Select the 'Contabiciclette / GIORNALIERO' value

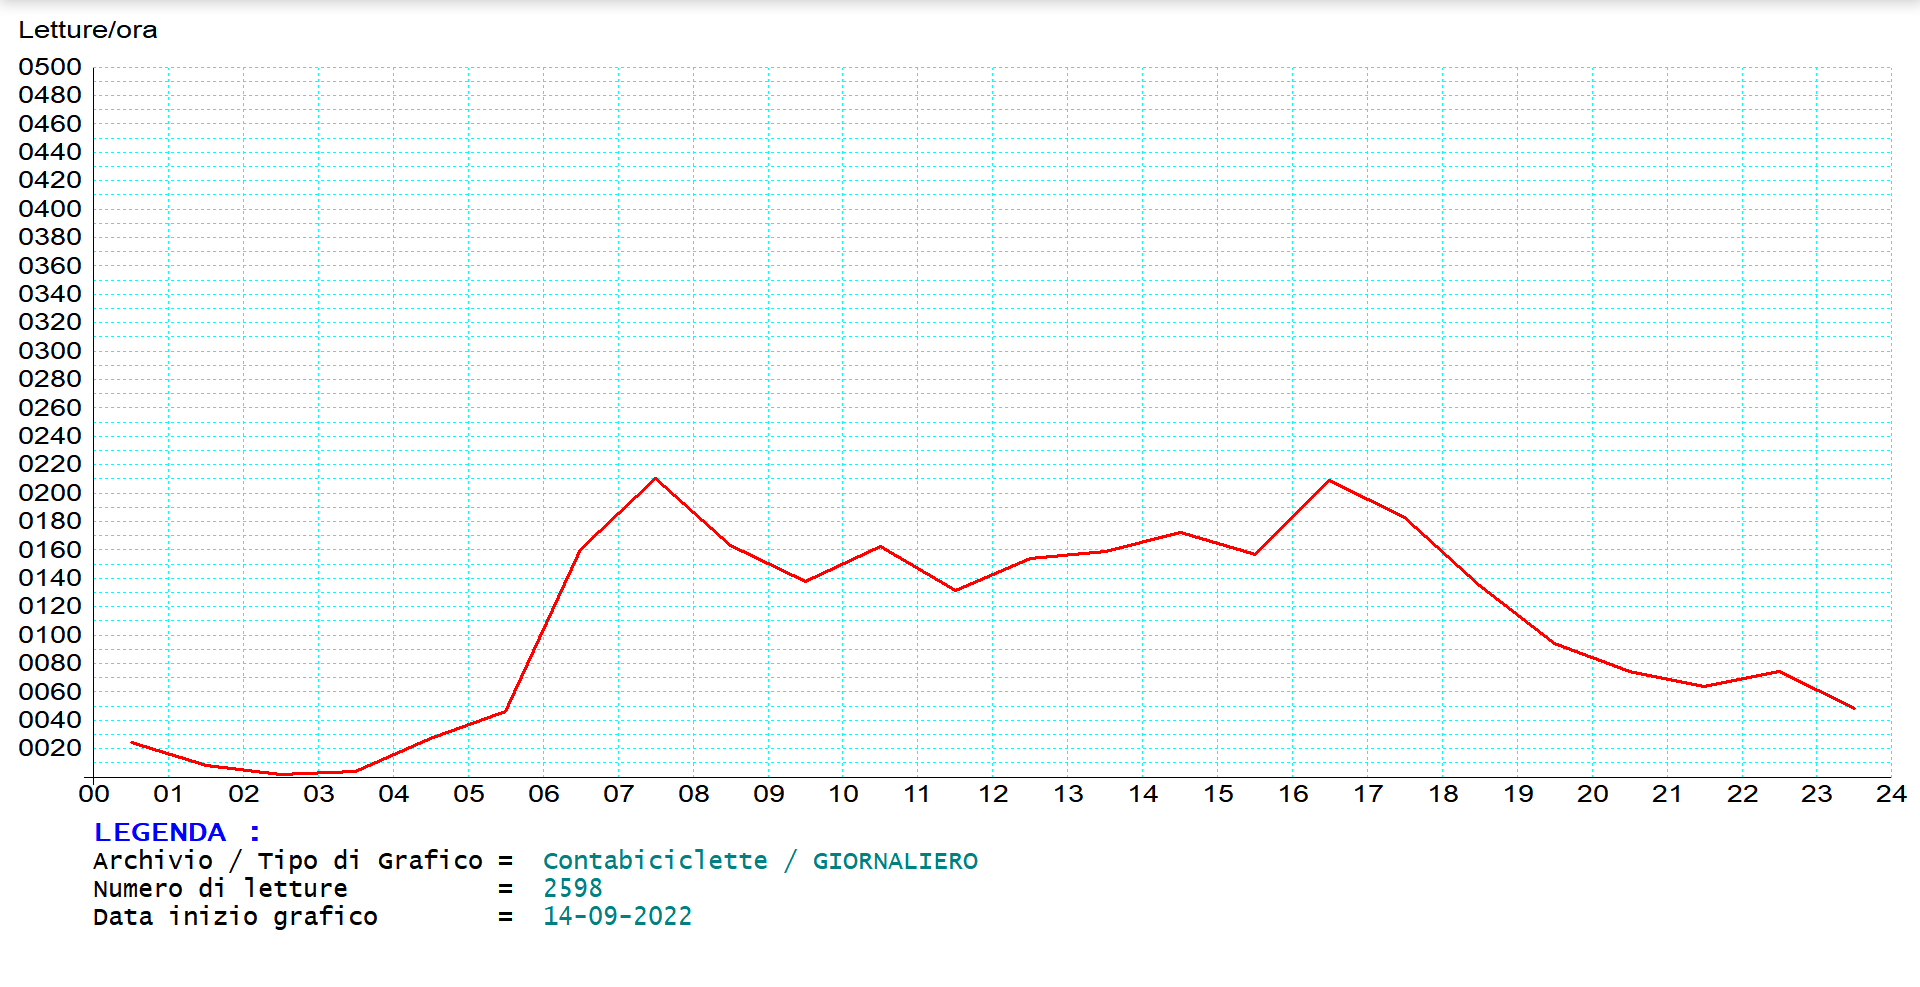pos(760,861)
